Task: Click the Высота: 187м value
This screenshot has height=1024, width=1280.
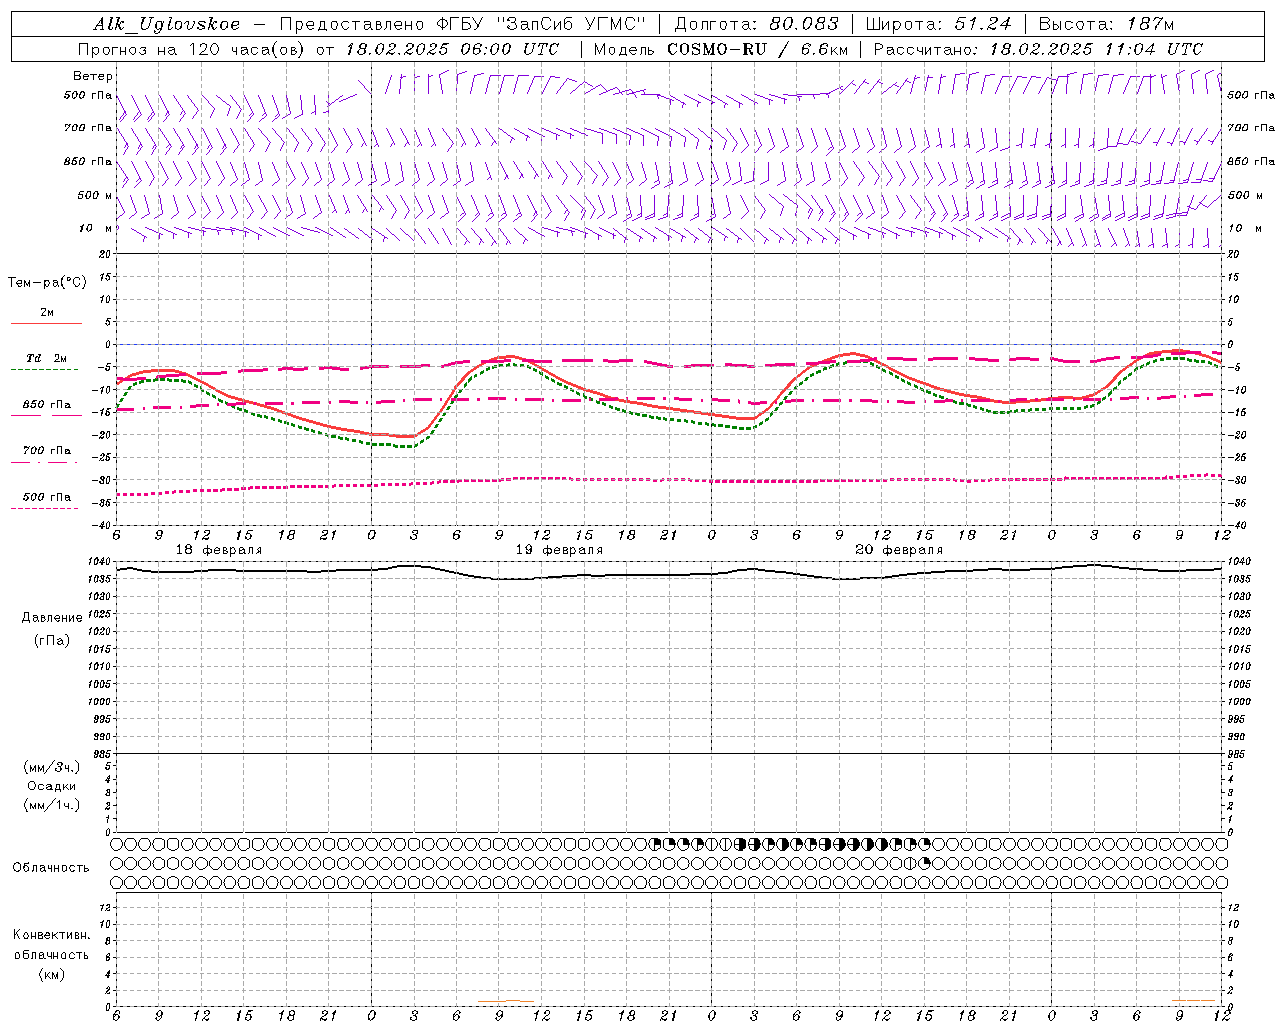Action: pos(1106,24)
